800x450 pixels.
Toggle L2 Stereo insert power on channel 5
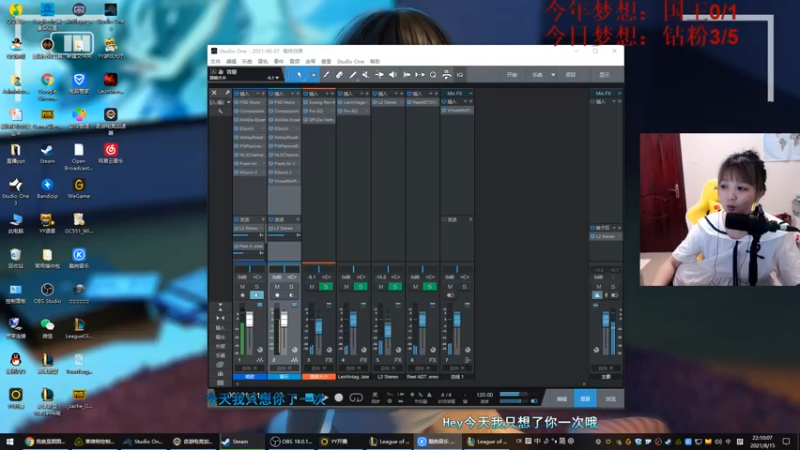click(374, 102)
